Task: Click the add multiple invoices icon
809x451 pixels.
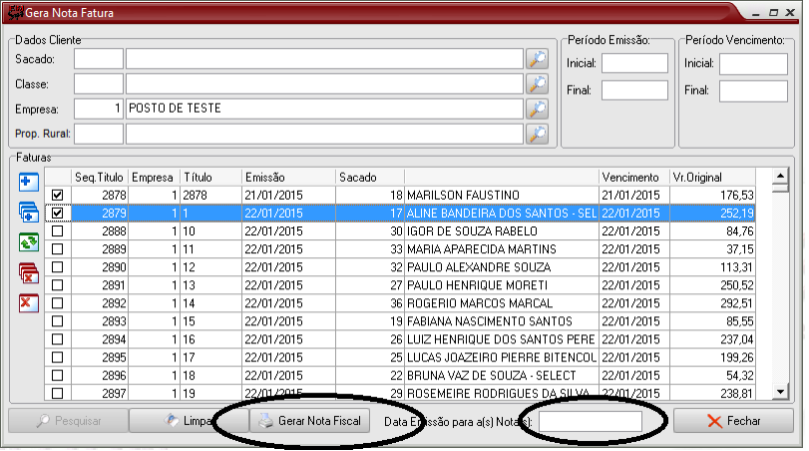Action: click(x=28, y=212)
